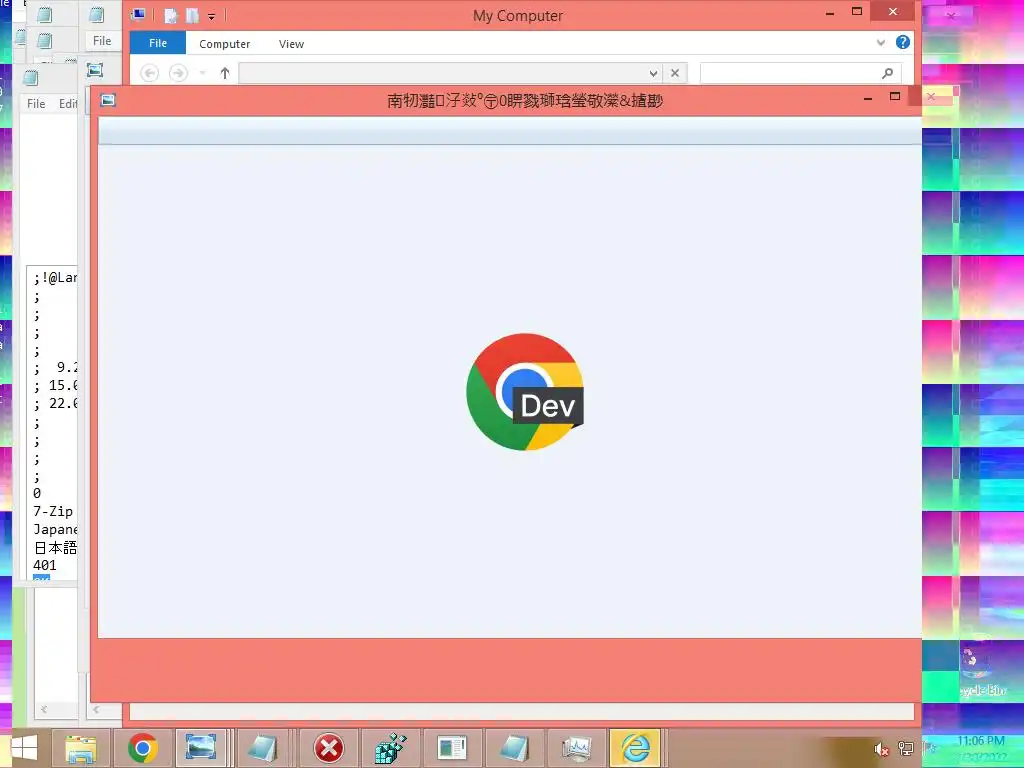1024x768 pixels.
Task: Click the muted speaker volume tray icon
Action: coord(881,749)
